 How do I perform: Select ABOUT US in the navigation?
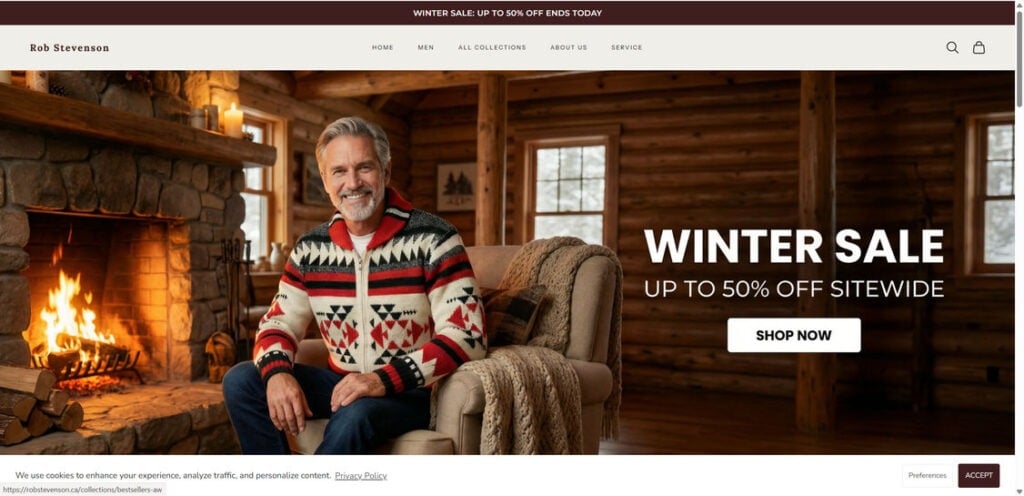568,48
